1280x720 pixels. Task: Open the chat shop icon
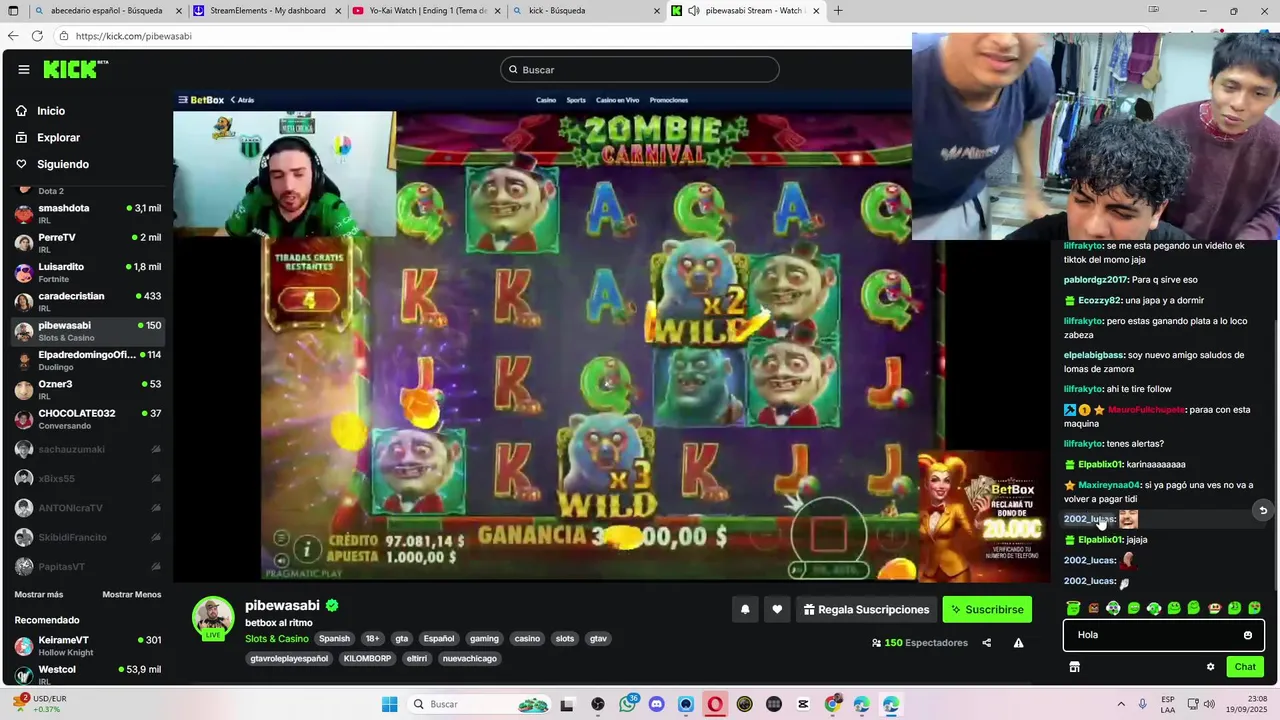pos(1074,667)
